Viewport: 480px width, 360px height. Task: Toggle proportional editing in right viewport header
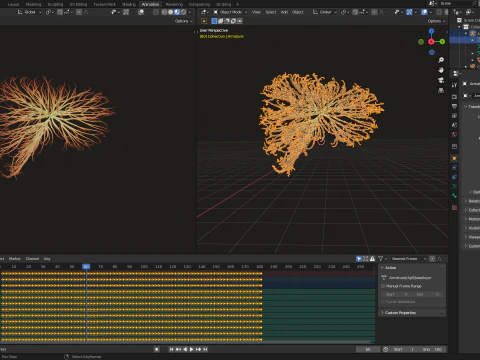point(374,12)
